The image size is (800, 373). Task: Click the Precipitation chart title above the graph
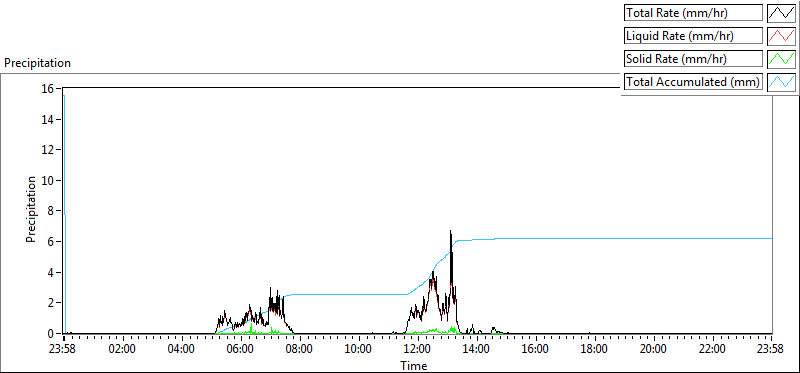(37, 63)
